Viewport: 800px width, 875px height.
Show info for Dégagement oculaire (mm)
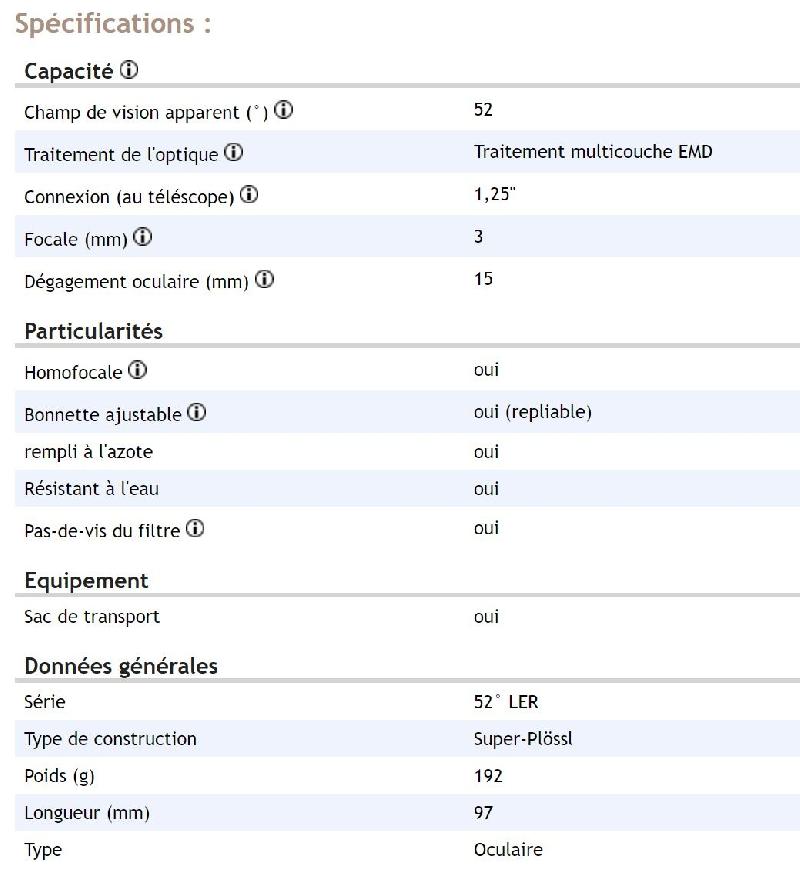[x=264, y=280]
